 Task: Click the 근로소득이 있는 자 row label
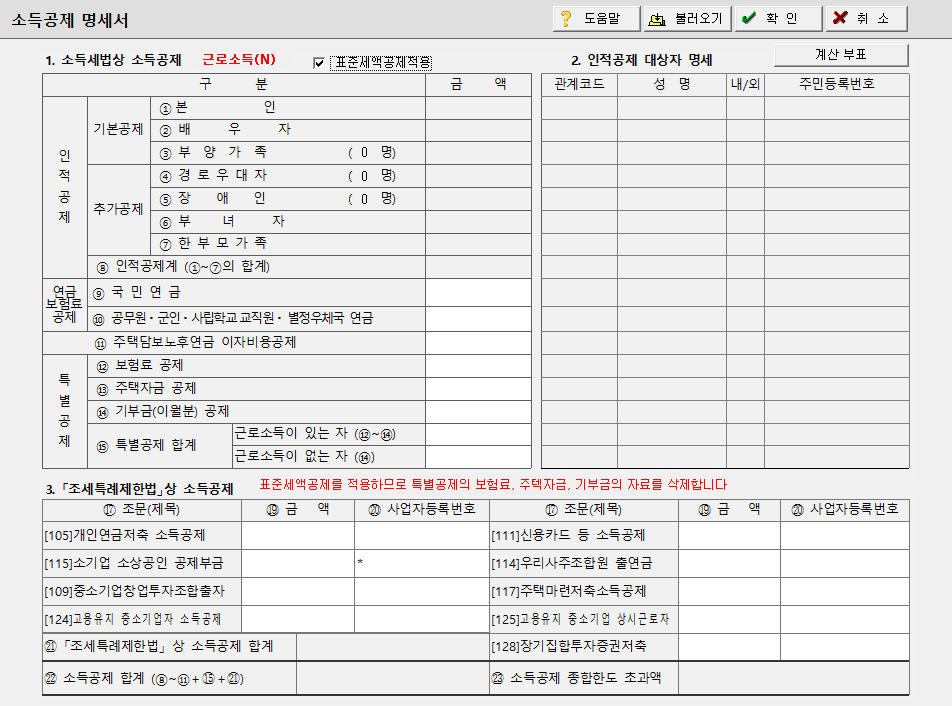[315, 434]
